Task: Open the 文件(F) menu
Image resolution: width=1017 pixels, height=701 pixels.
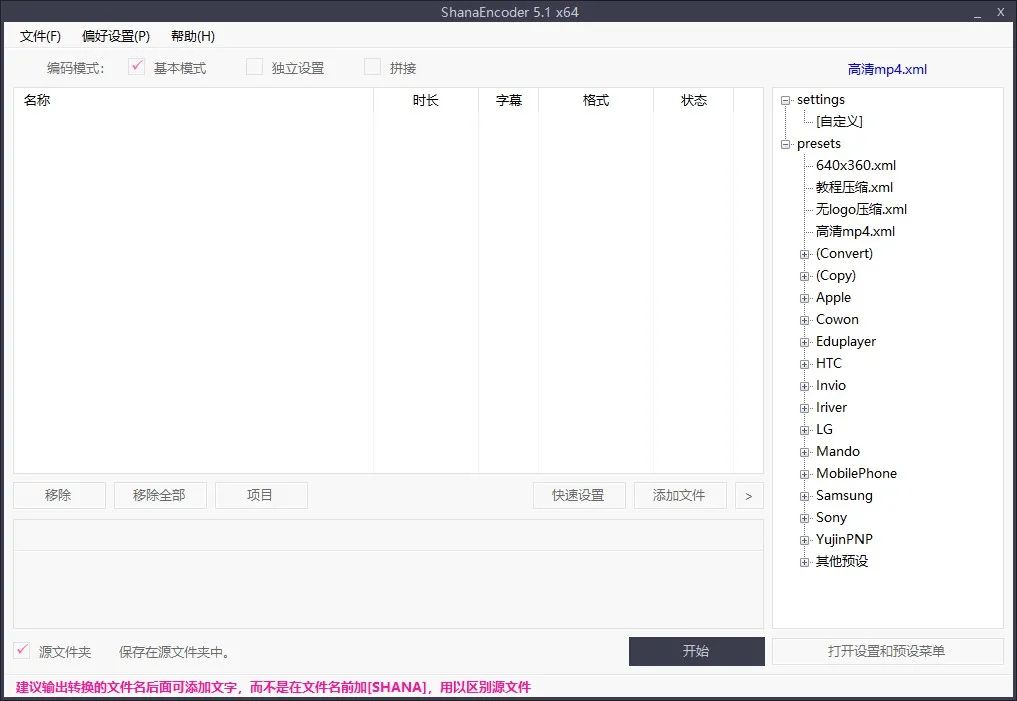Action: [x=39, y=36]
